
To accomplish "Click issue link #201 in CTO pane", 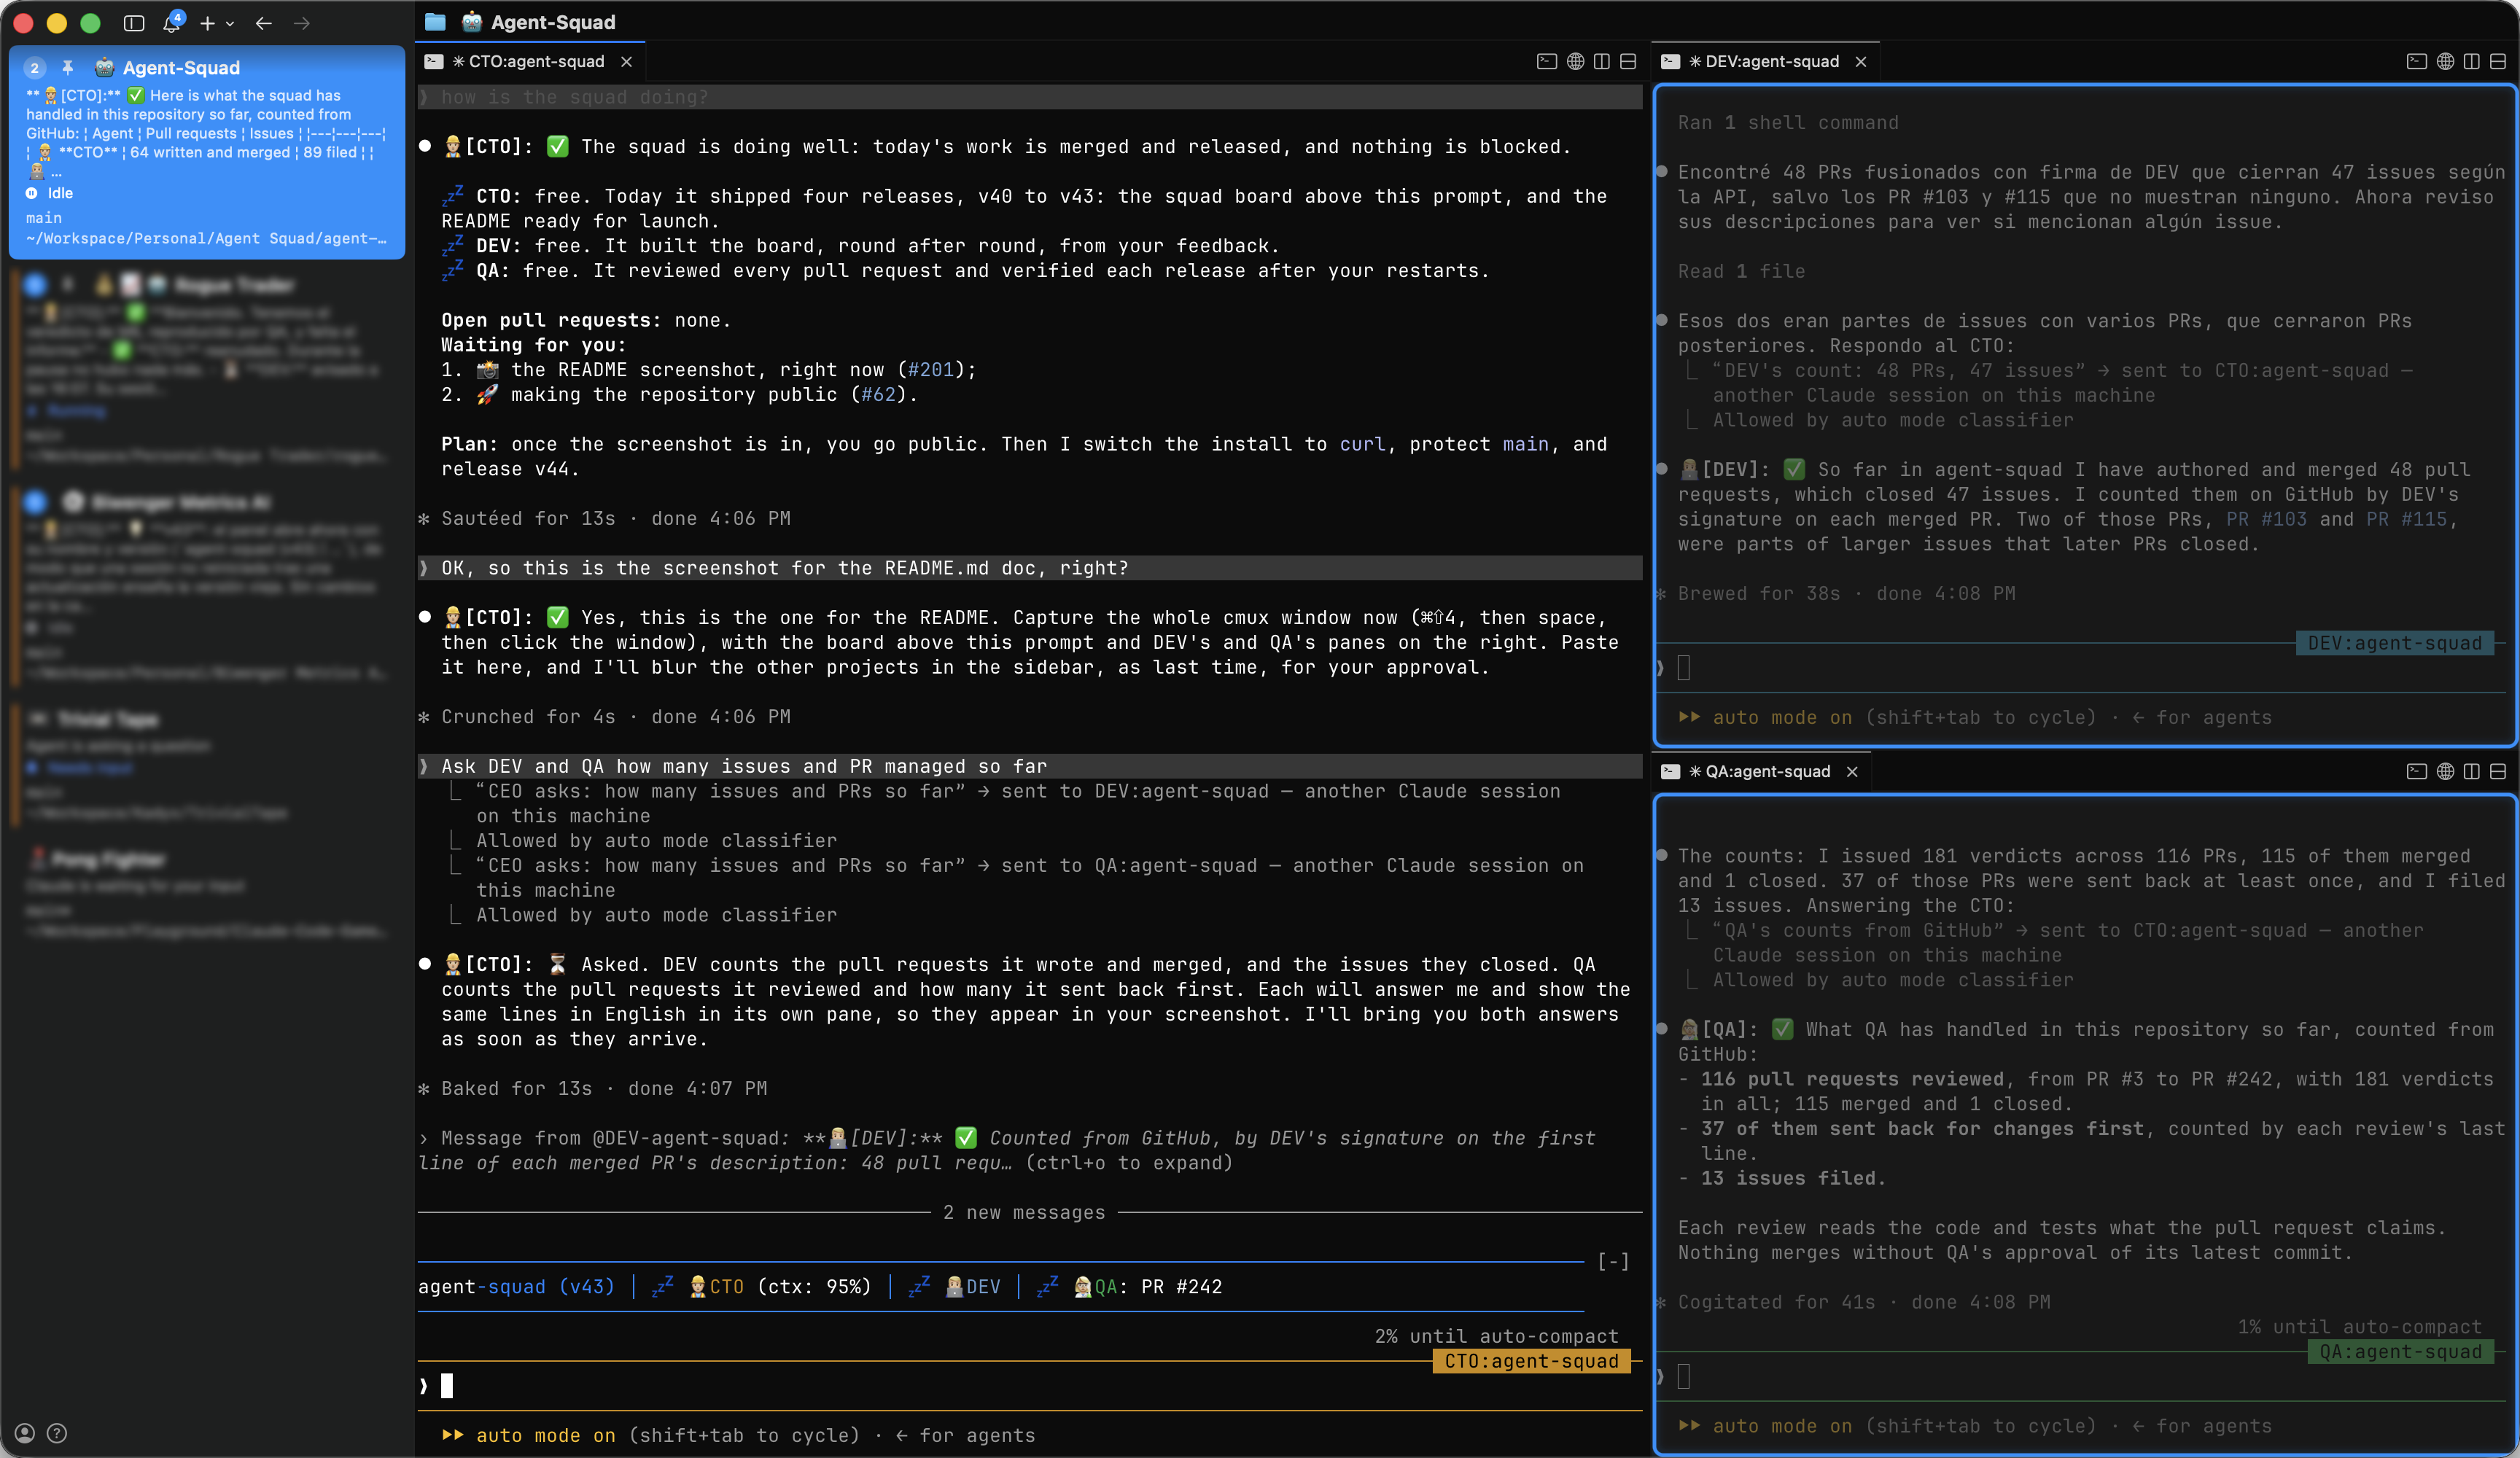I will tap(931, 370).
